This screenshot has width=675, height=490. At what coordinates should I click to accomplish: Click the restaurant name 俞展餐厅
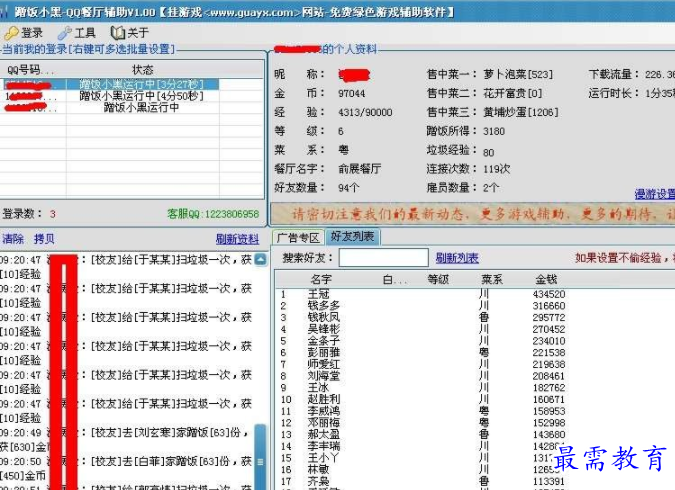tap(359, 169)
